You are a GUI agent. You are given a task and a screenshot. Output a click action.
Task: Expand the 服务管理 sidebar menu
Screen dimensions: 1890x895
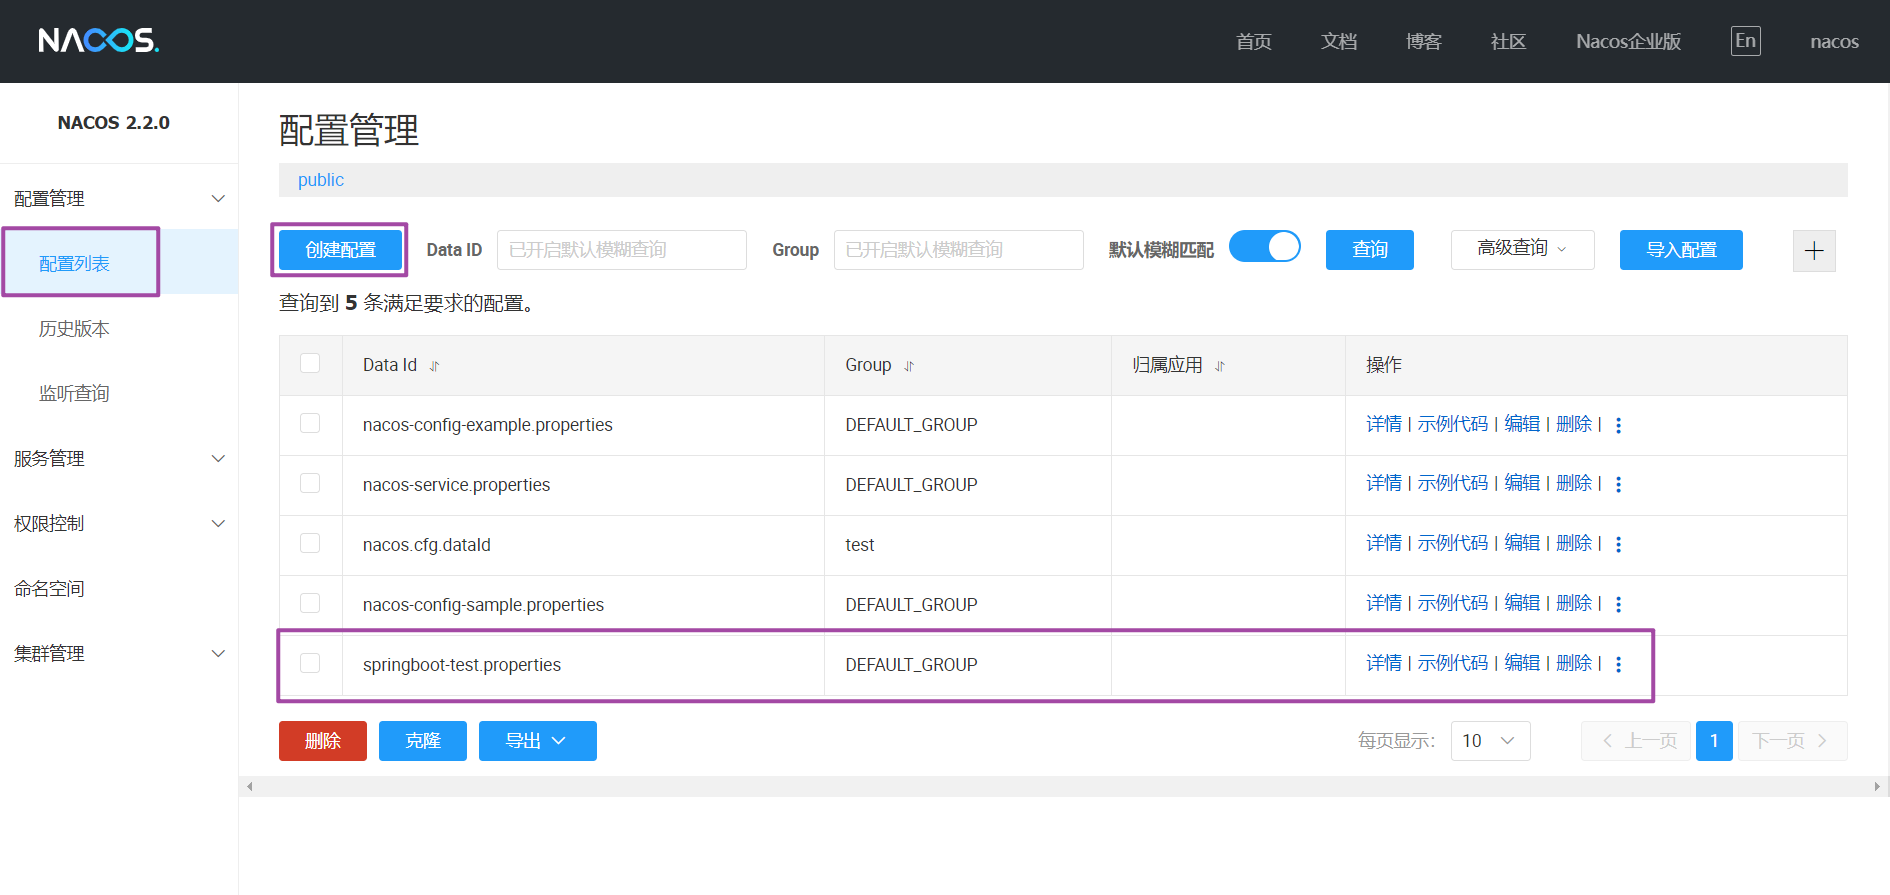[x=118, y=459]
